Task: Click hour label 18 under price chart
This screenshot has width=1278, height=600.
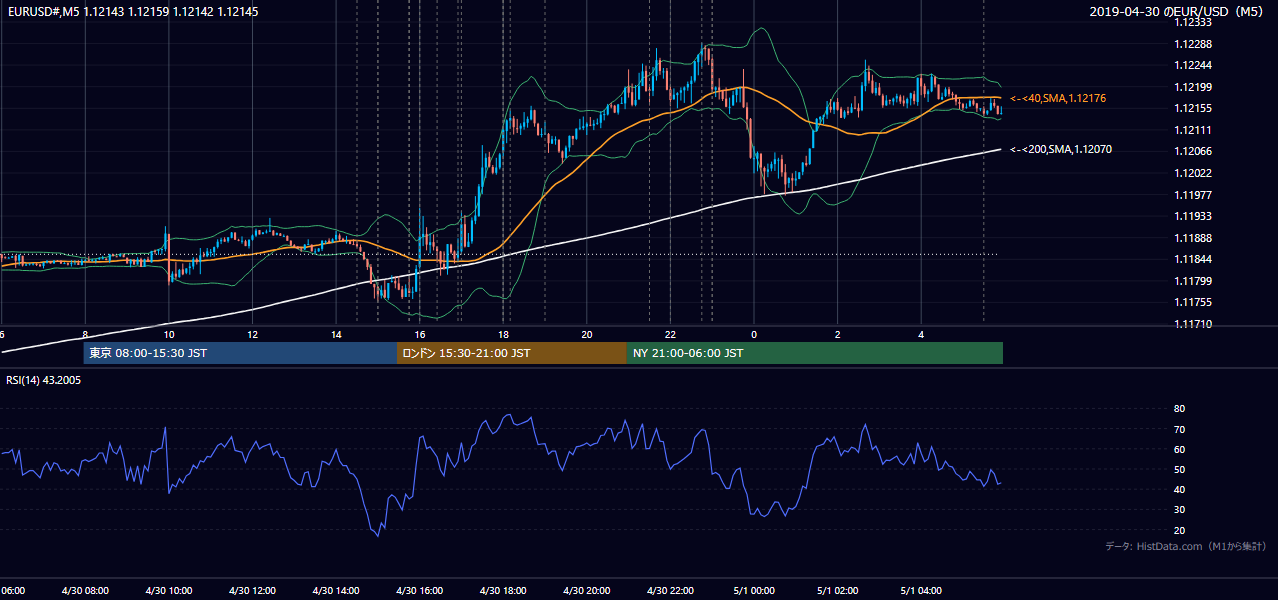Action: (503, 335)
